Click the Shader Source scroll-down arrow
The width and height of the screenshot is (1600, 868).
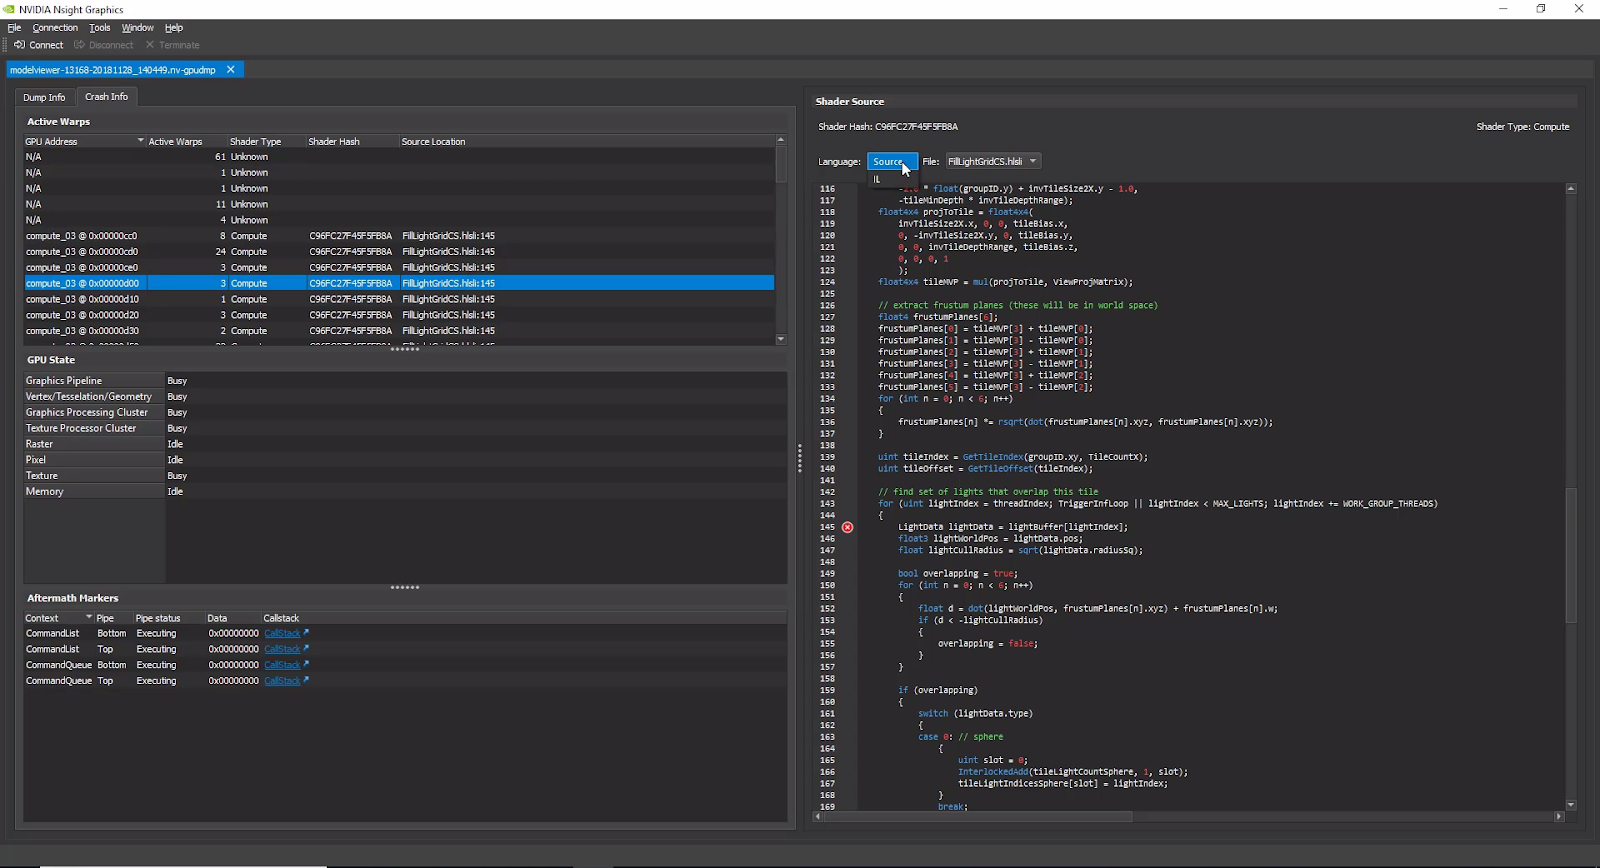(x=1571, y=804)
